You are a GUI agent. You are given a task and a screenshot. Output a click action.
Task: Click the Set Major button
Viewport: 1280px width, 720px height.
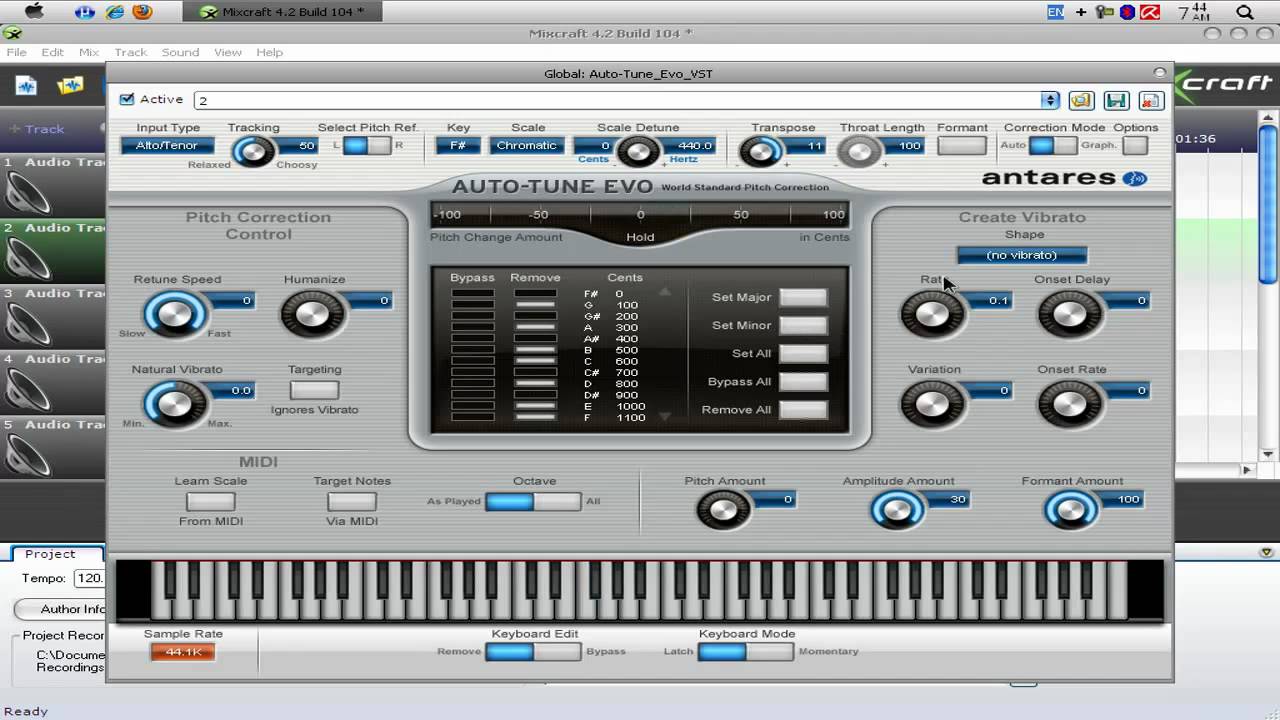click(x=803, y=297)
